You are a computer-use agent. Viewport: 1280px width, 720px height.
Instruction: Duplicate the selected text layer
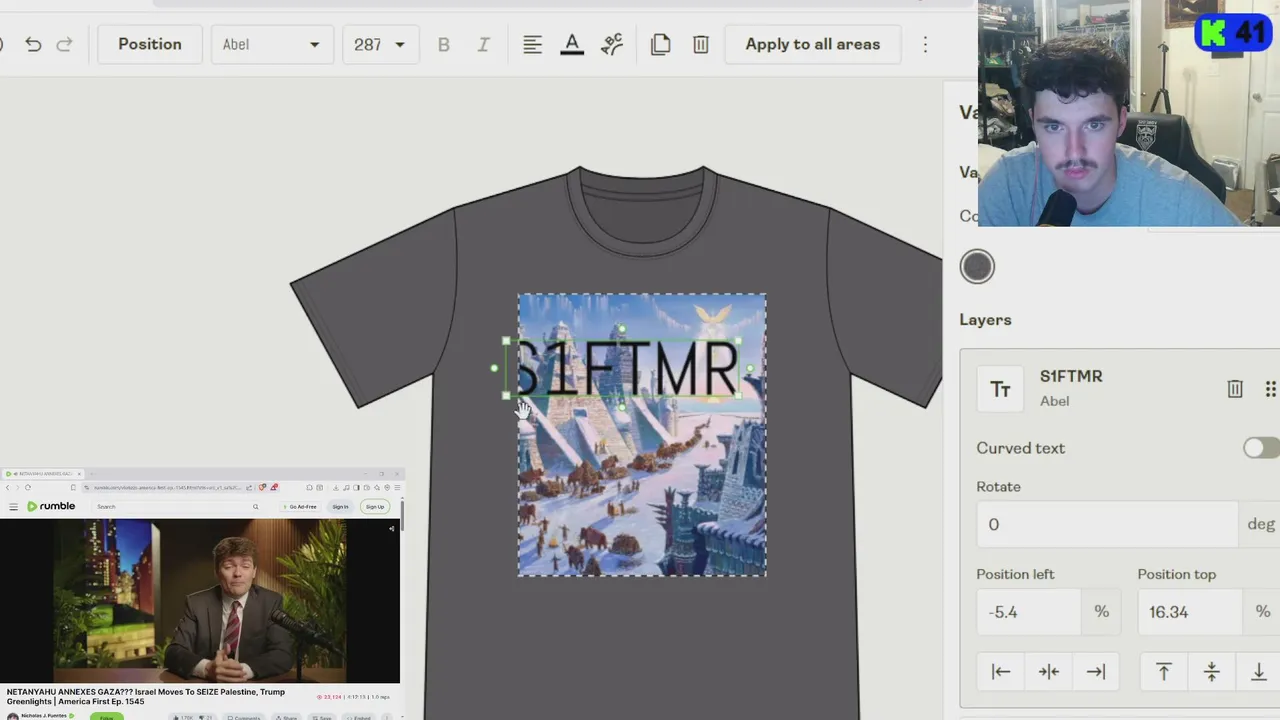pyautogui.click(x=660, y=44)
